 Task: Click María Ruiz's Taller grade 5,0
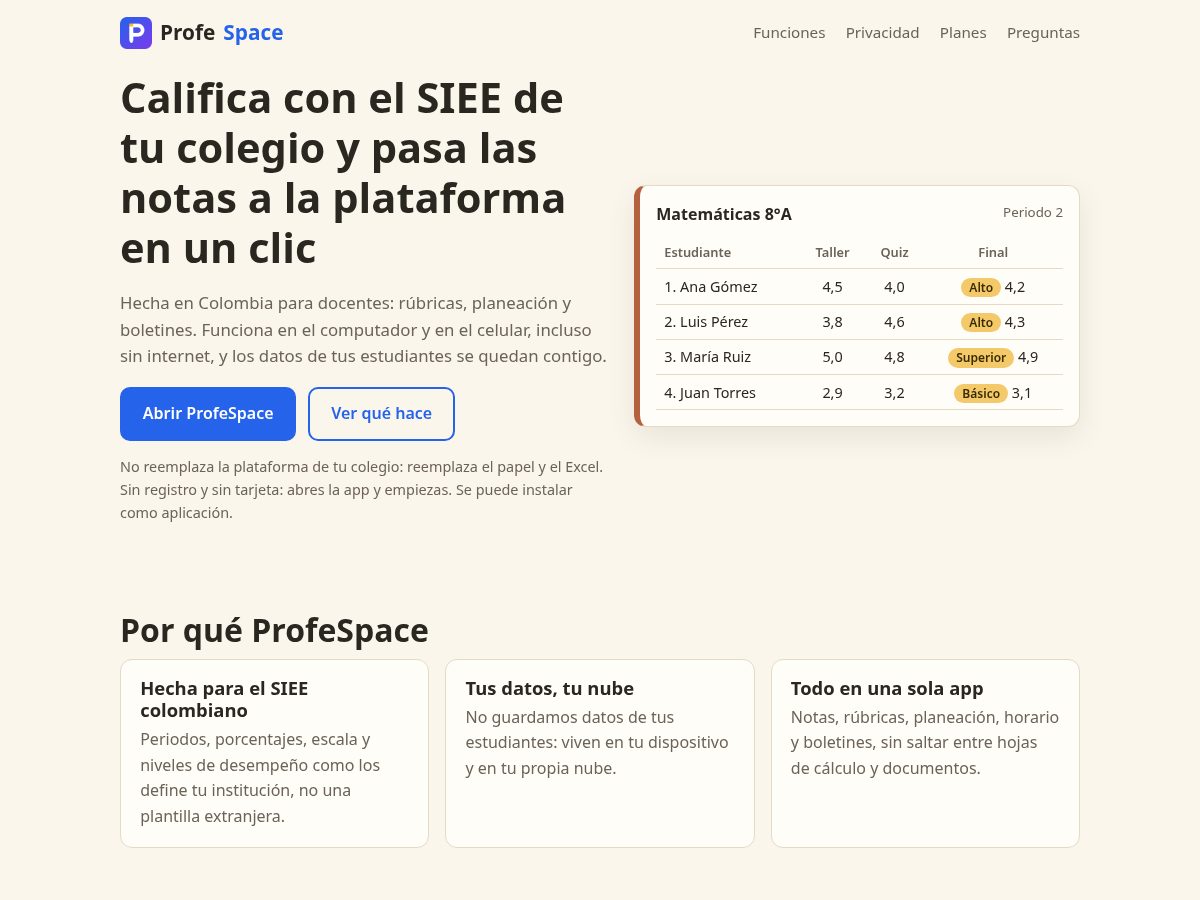point(832,357)
